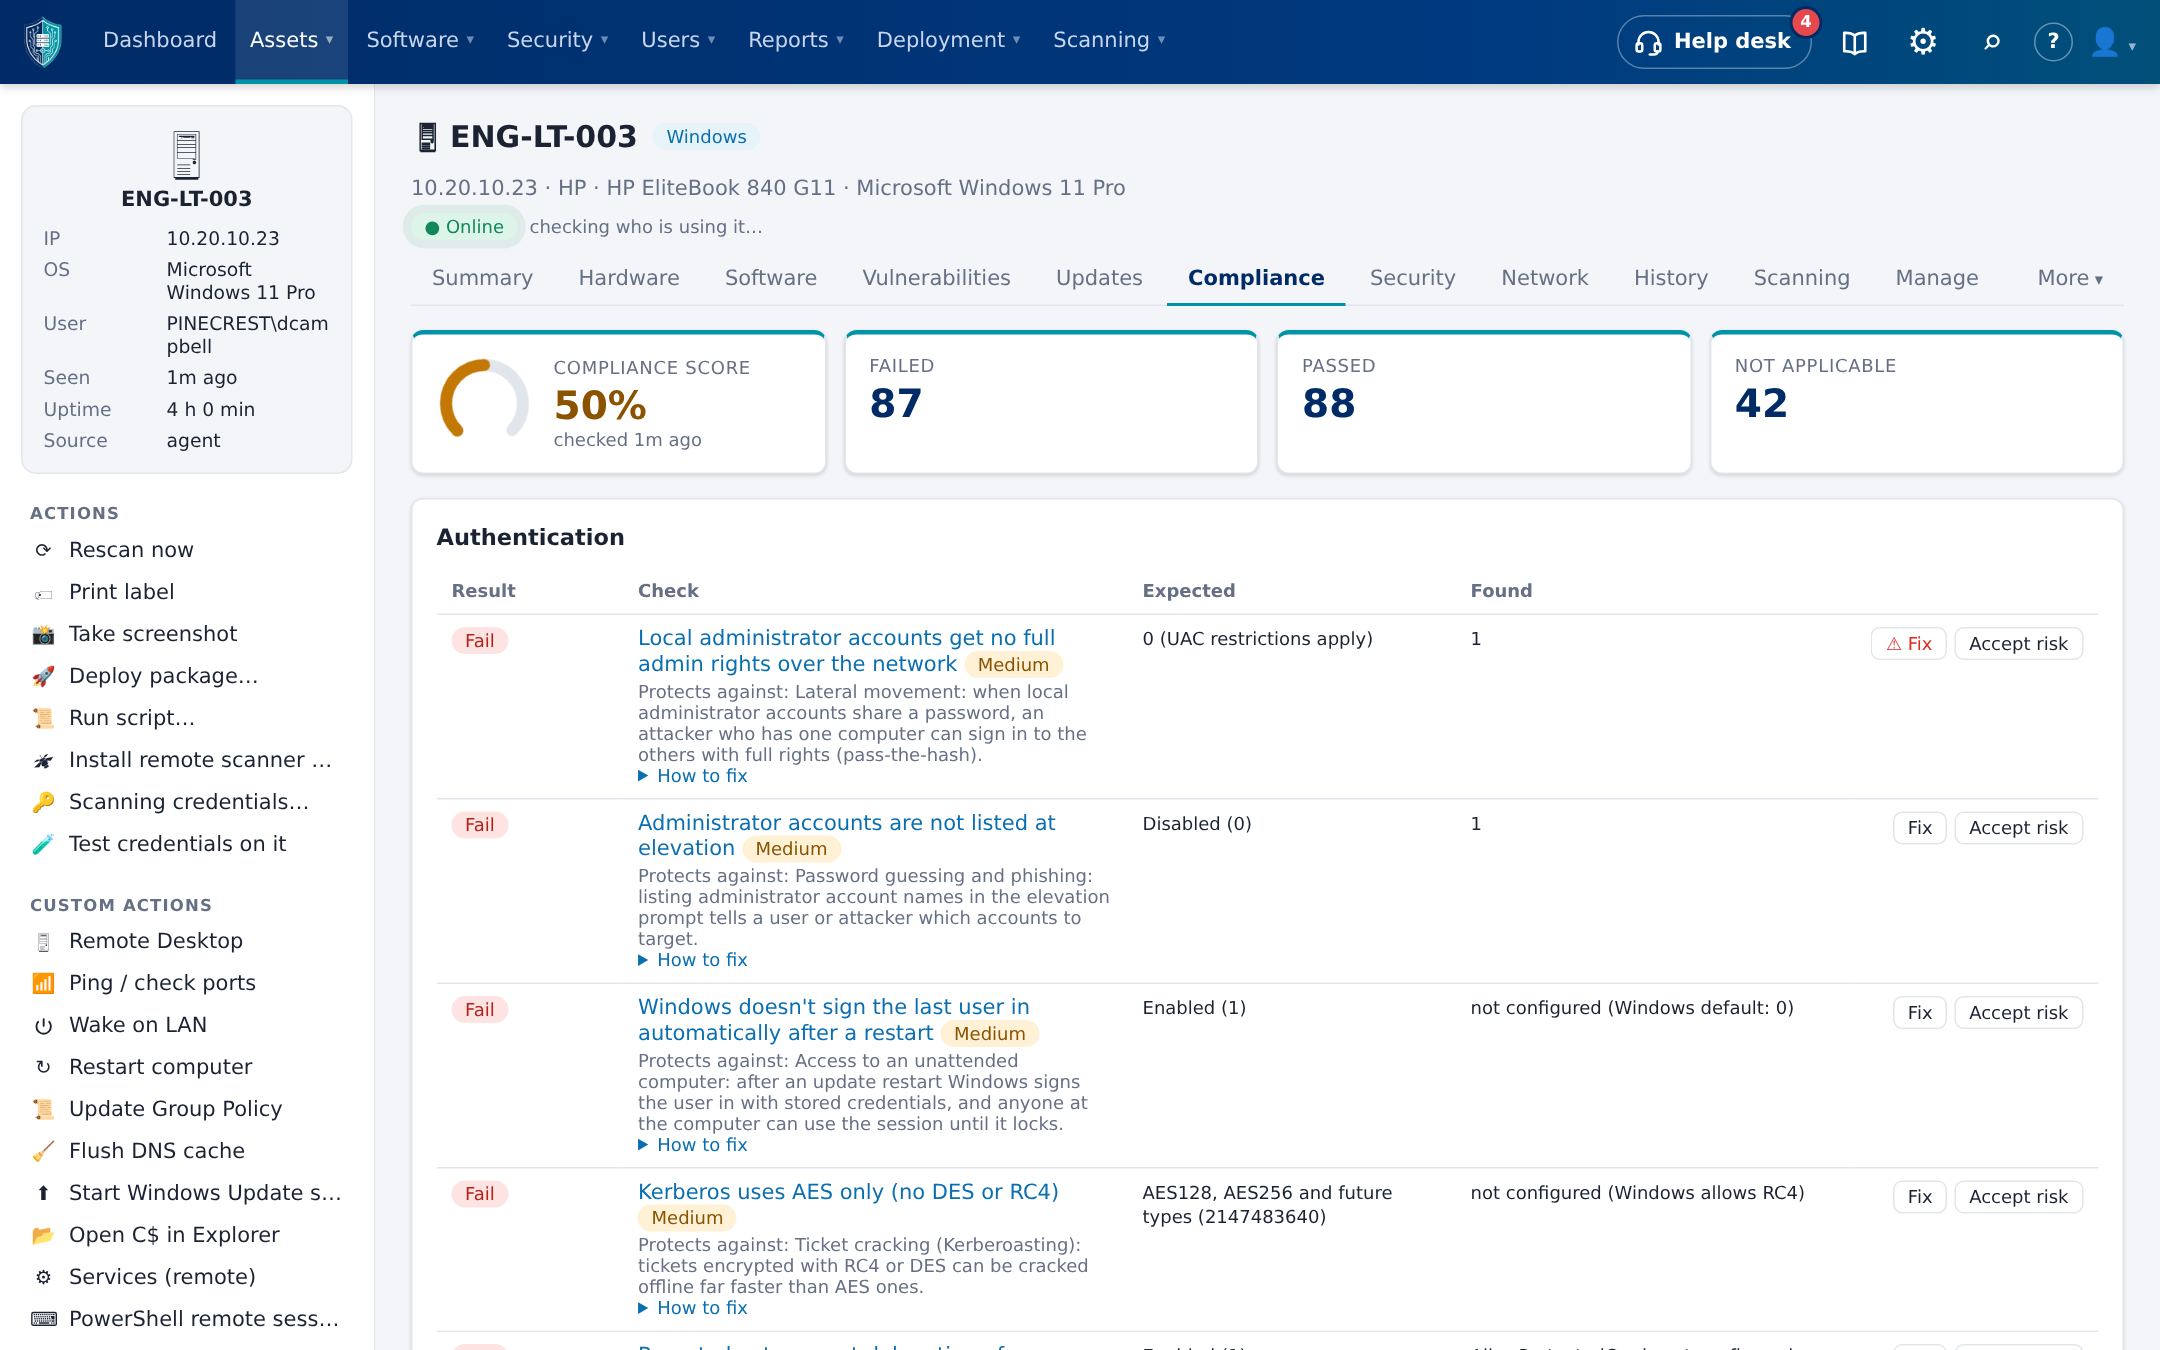Open settings gear icon
The image size is (2160, 1350).
coord(1922,41)
